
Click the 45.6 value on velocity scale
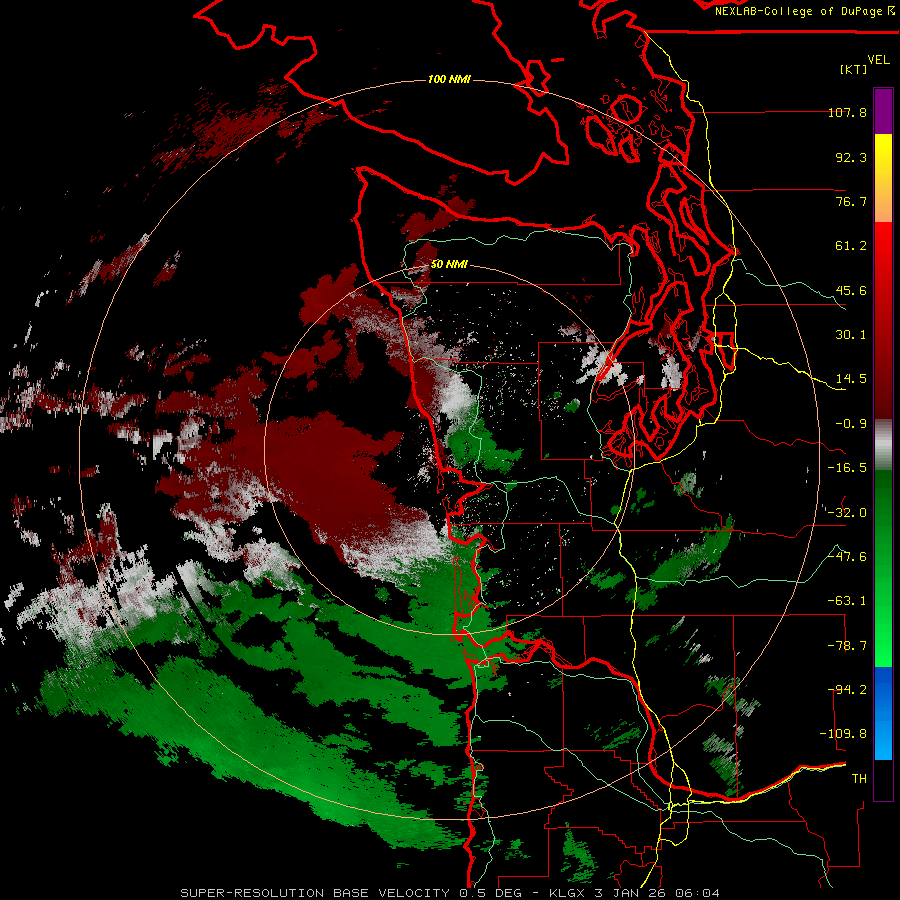click(x=851, y=290)
